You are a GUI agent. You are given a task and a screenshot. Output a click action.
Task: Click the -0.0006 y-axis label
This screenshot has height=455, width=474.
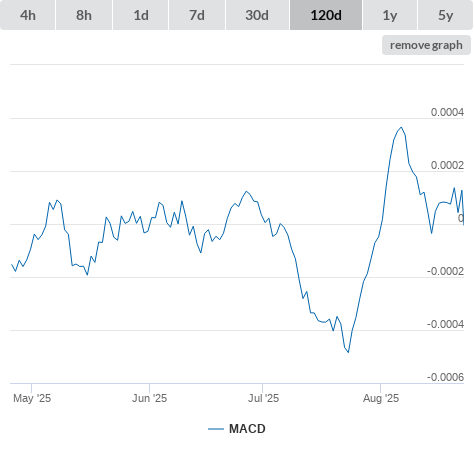(x=445, y=377)
